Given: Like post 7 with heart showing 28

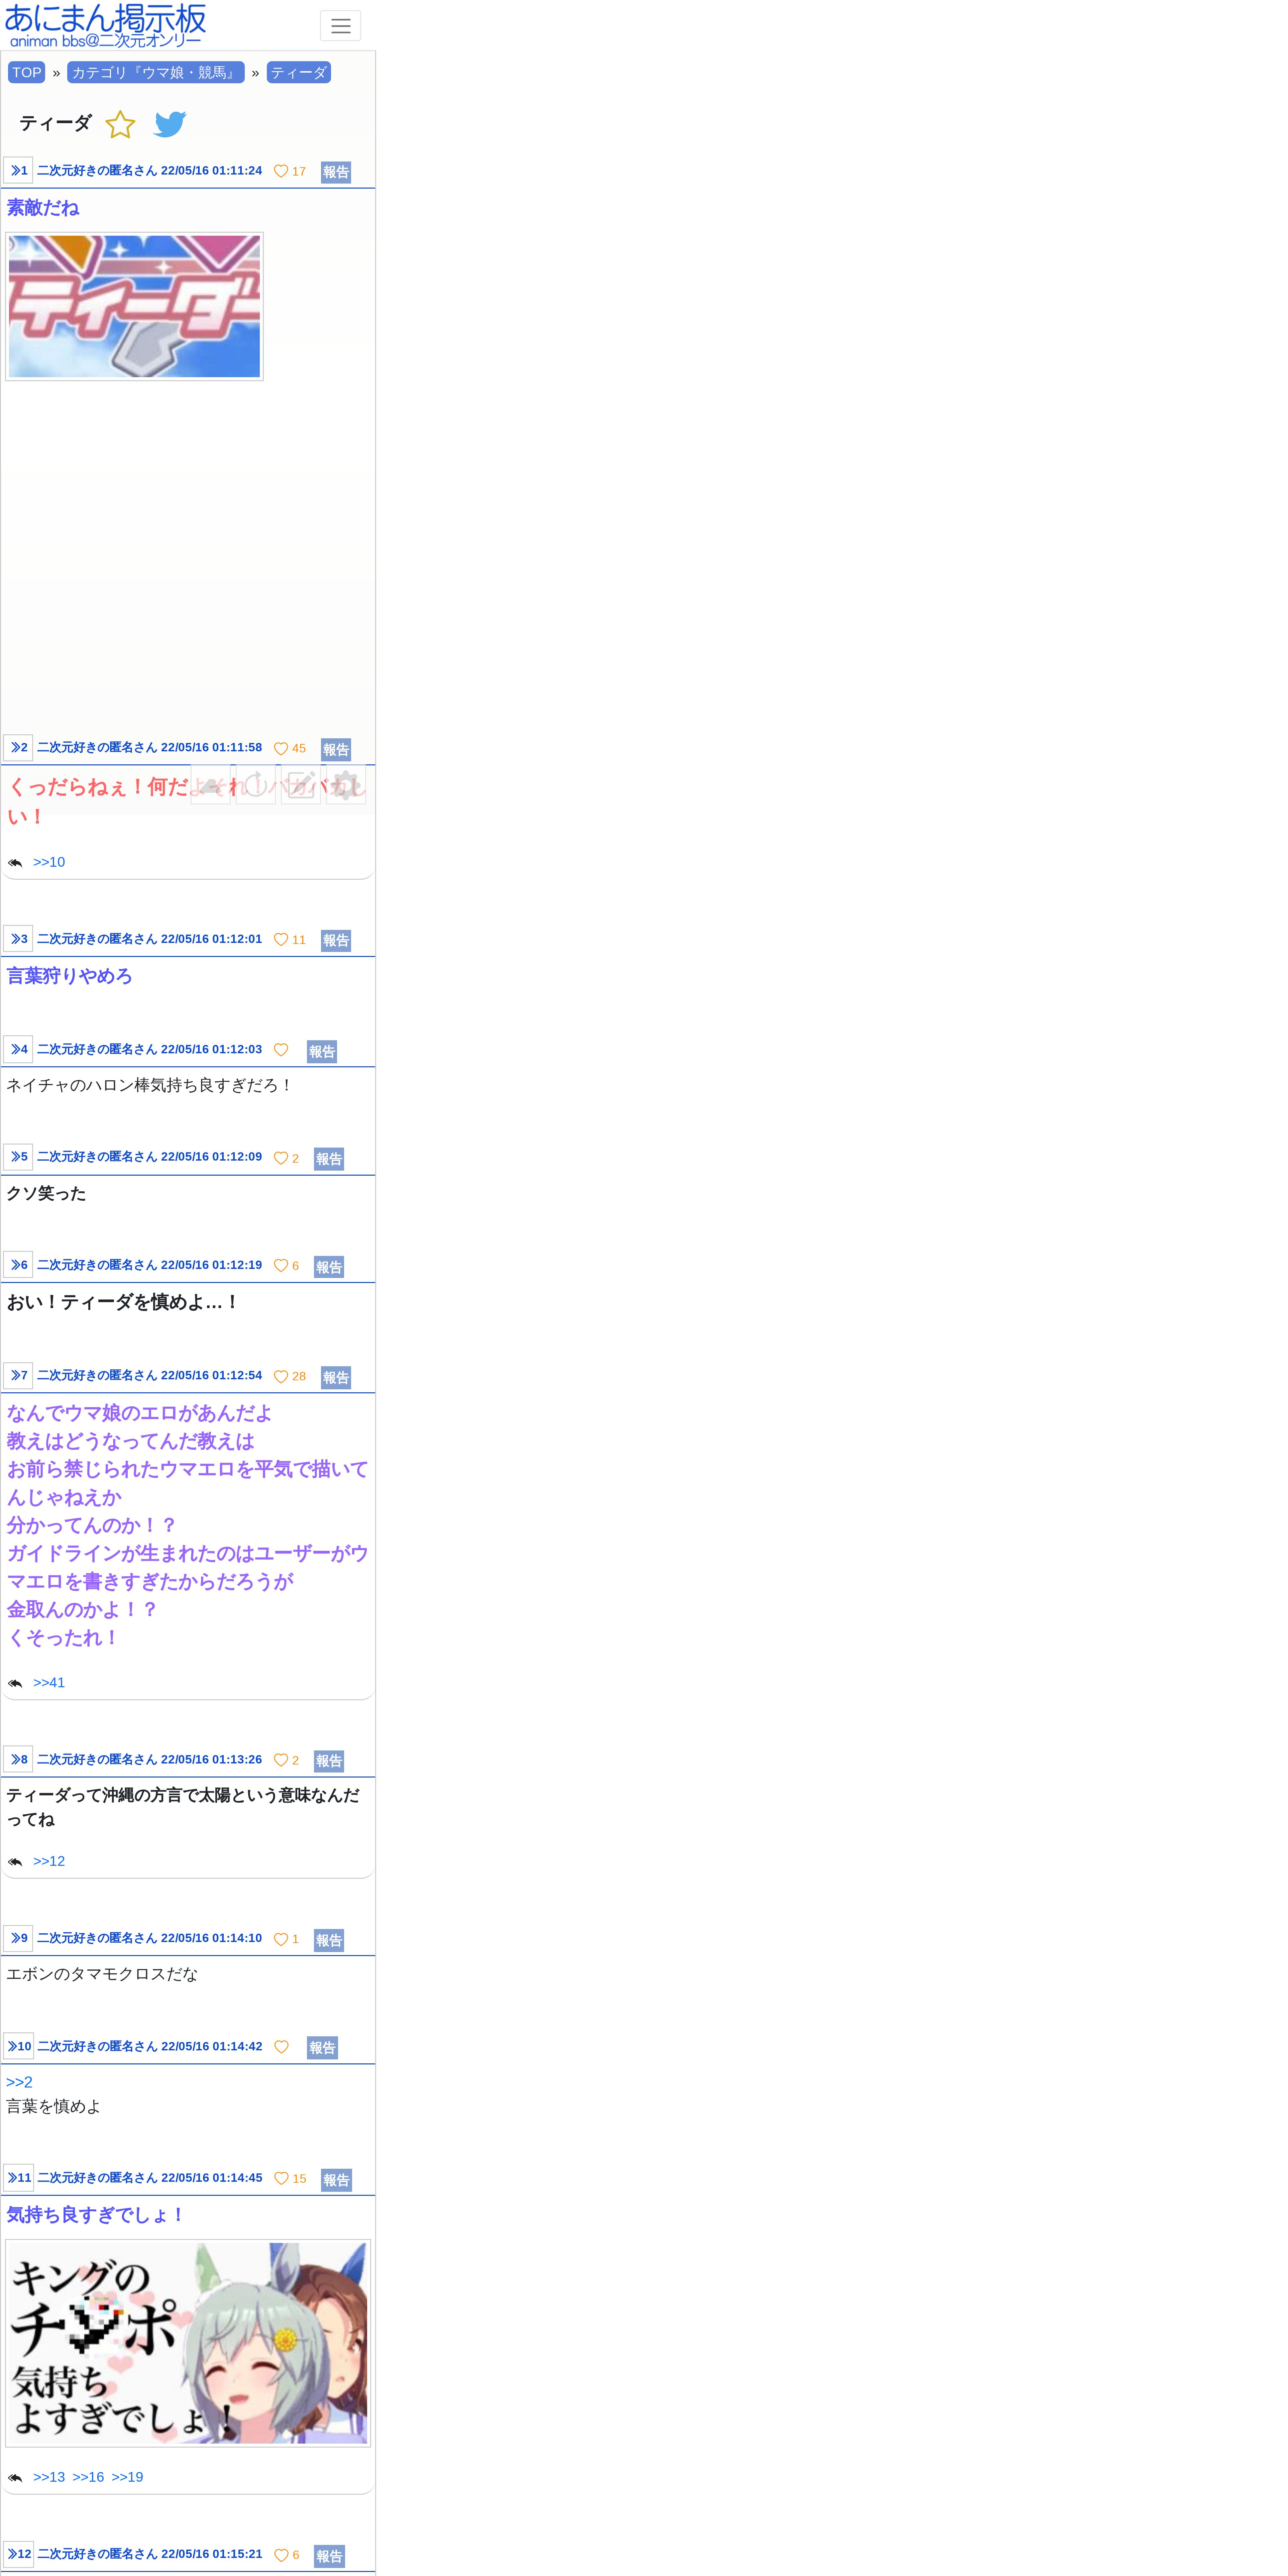Looking at the screenshot, I should 290,1377.
